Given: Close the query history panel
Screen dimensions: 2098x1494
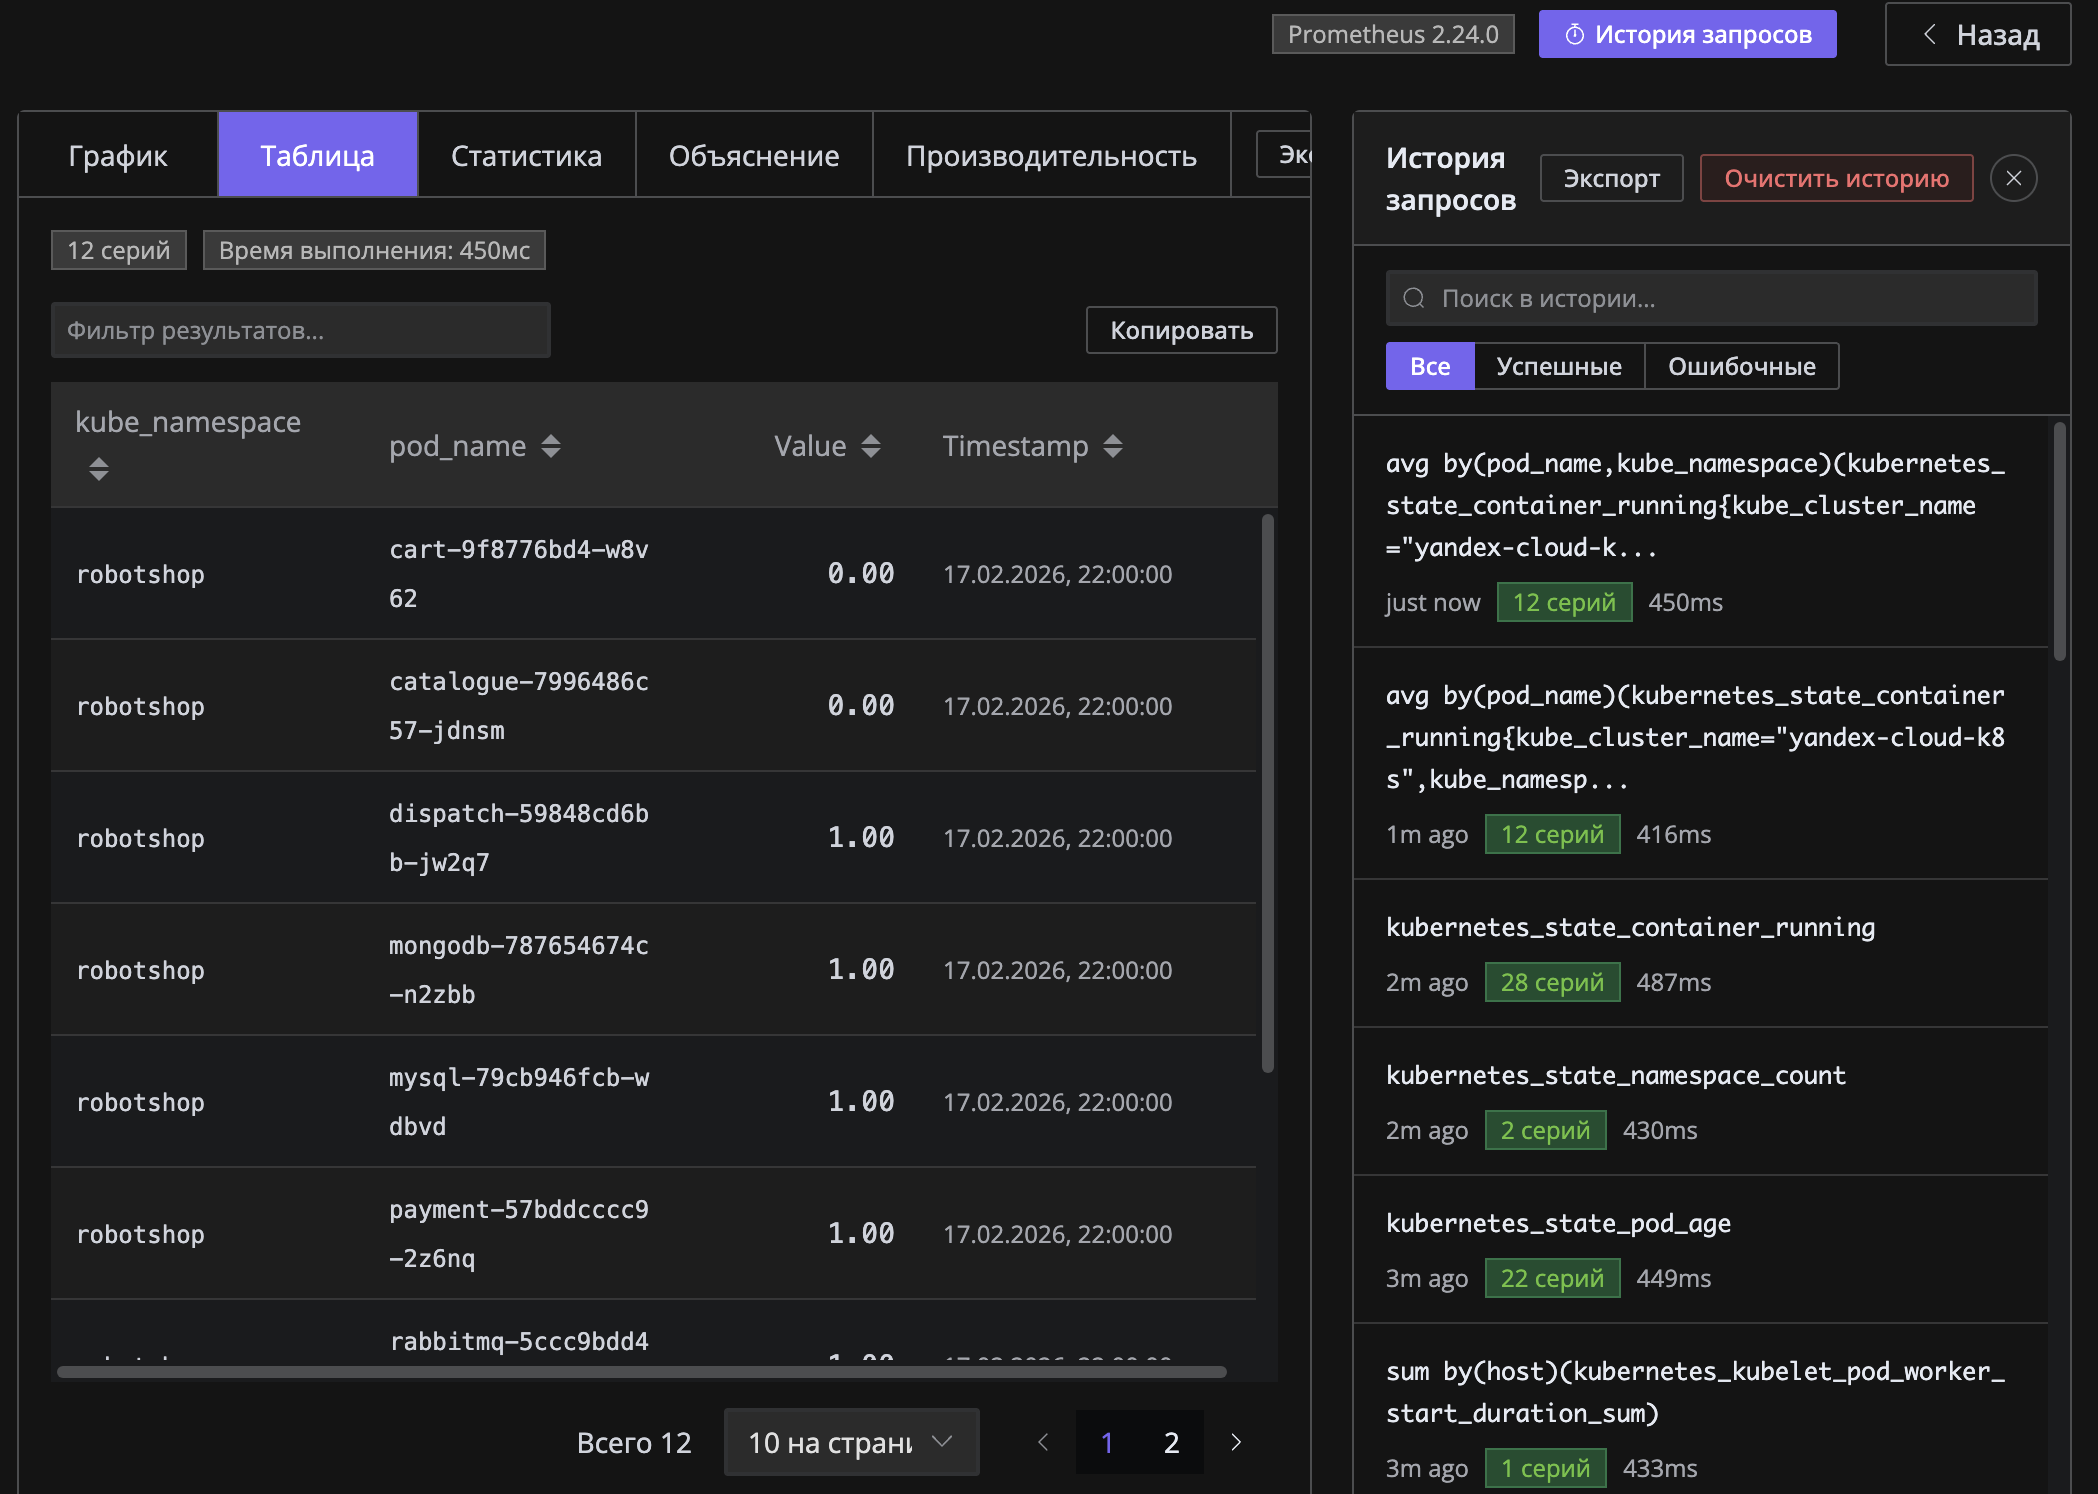Looking at the screenshot, I should click(2013, 178).
